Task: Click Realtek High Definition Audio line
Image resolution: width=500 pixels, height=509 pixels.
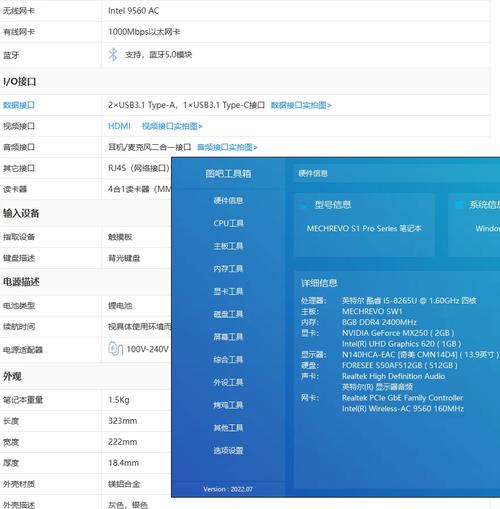Action: tap(393, 376)
